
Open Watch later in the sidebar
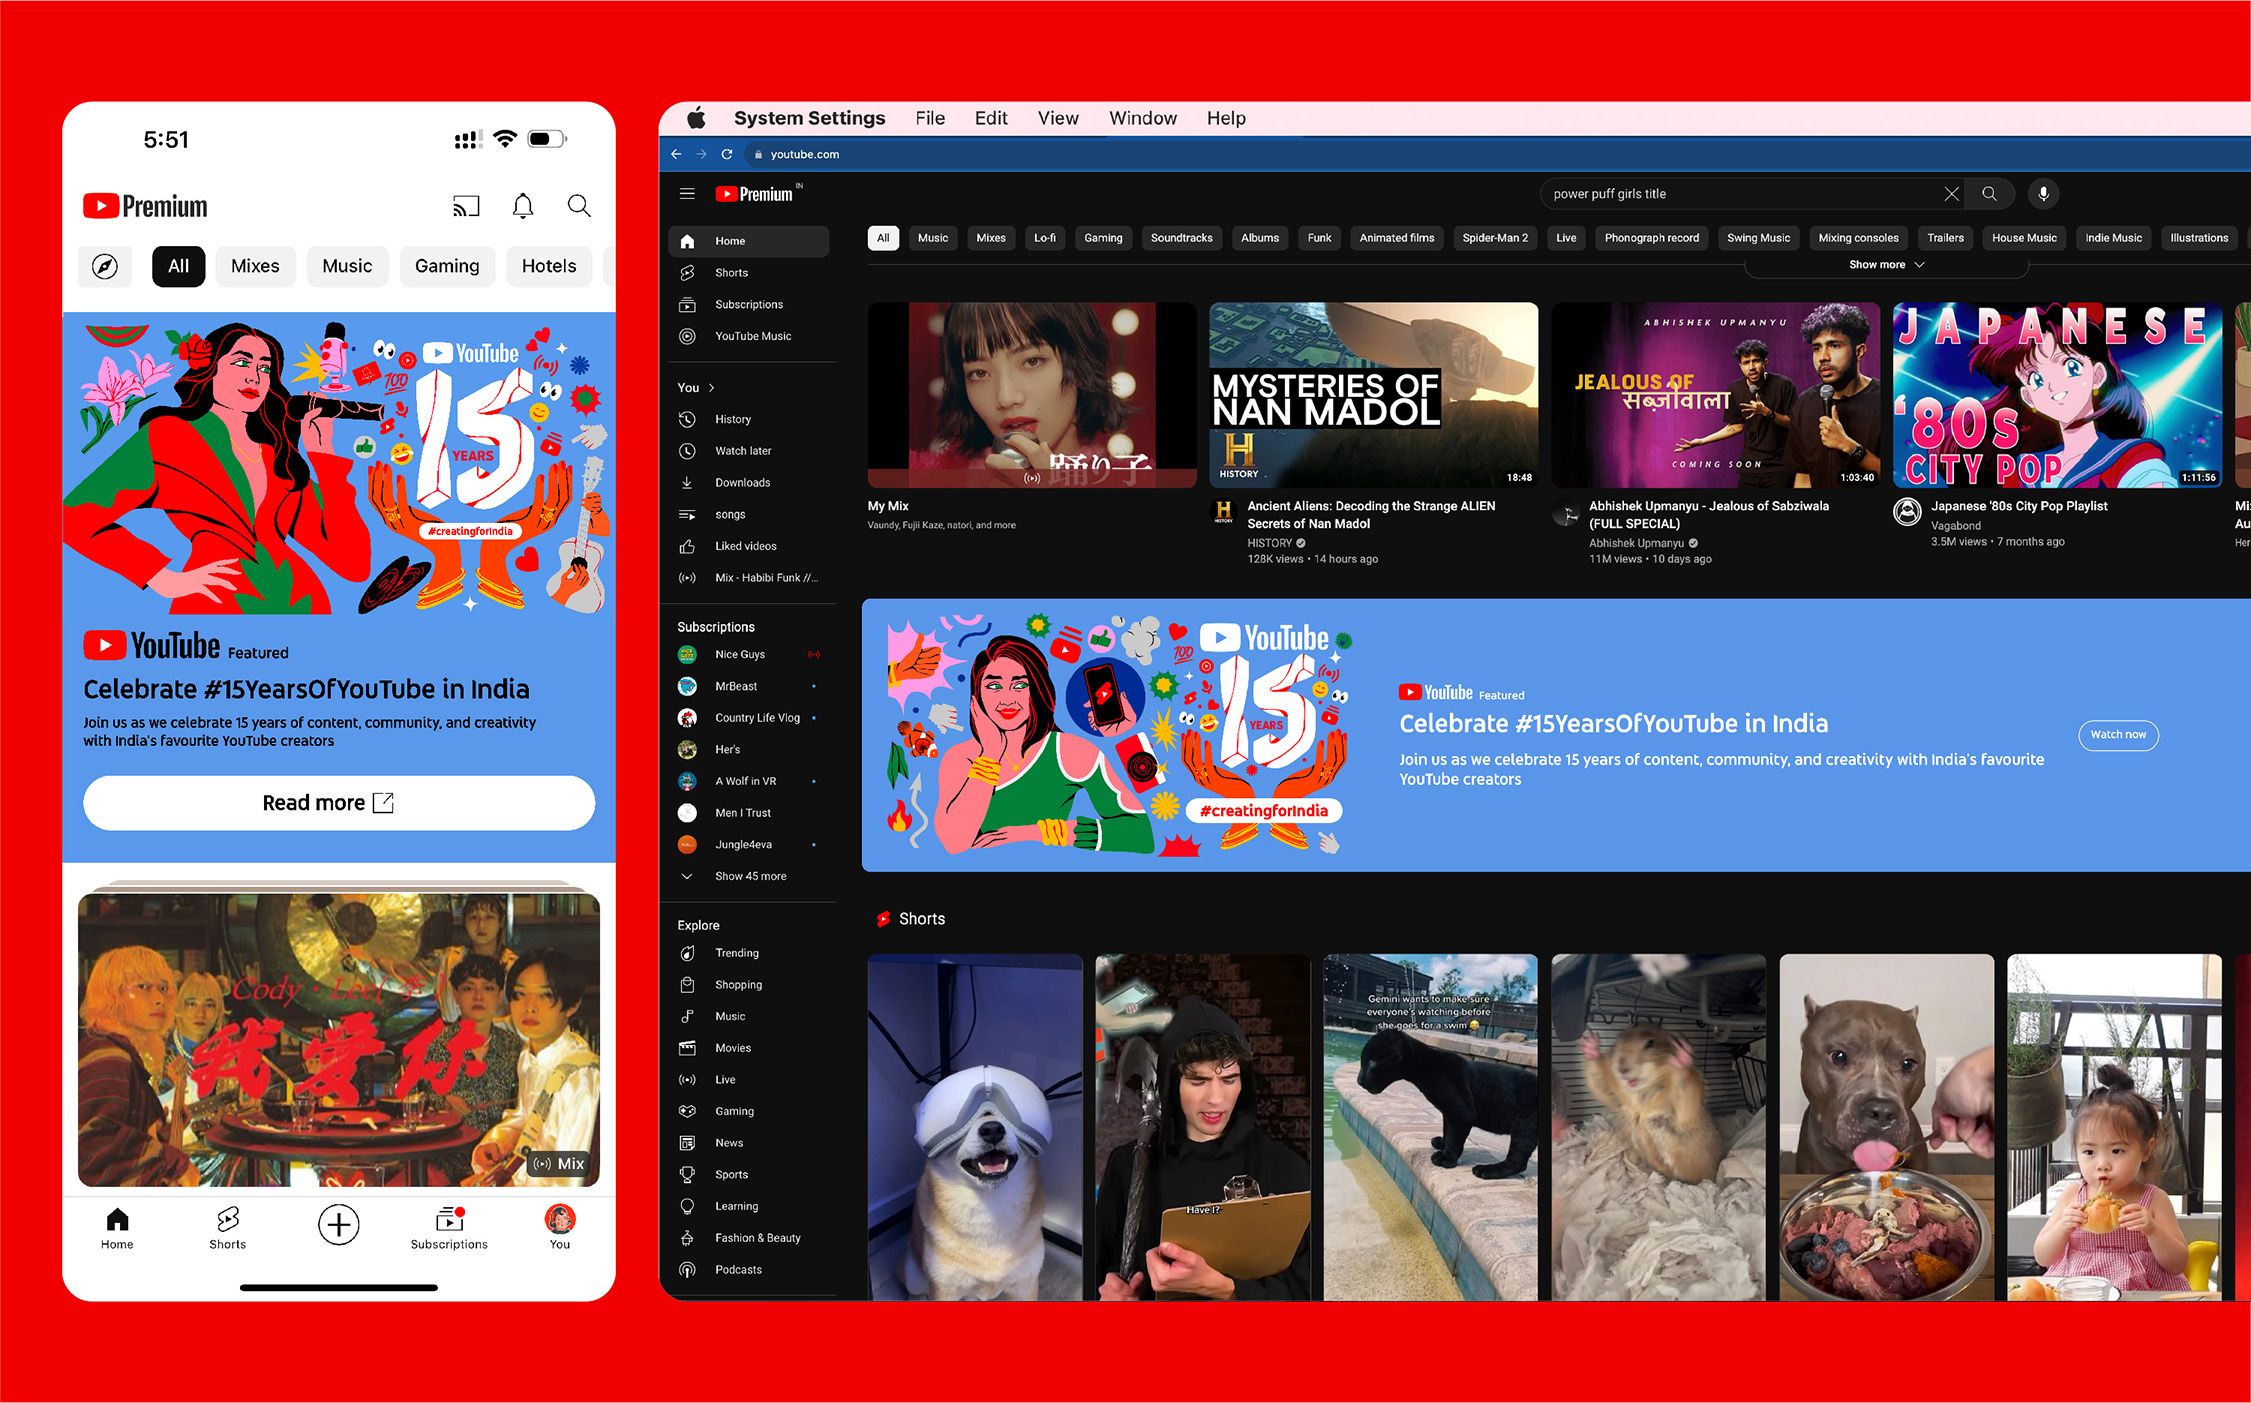point(743,451)
